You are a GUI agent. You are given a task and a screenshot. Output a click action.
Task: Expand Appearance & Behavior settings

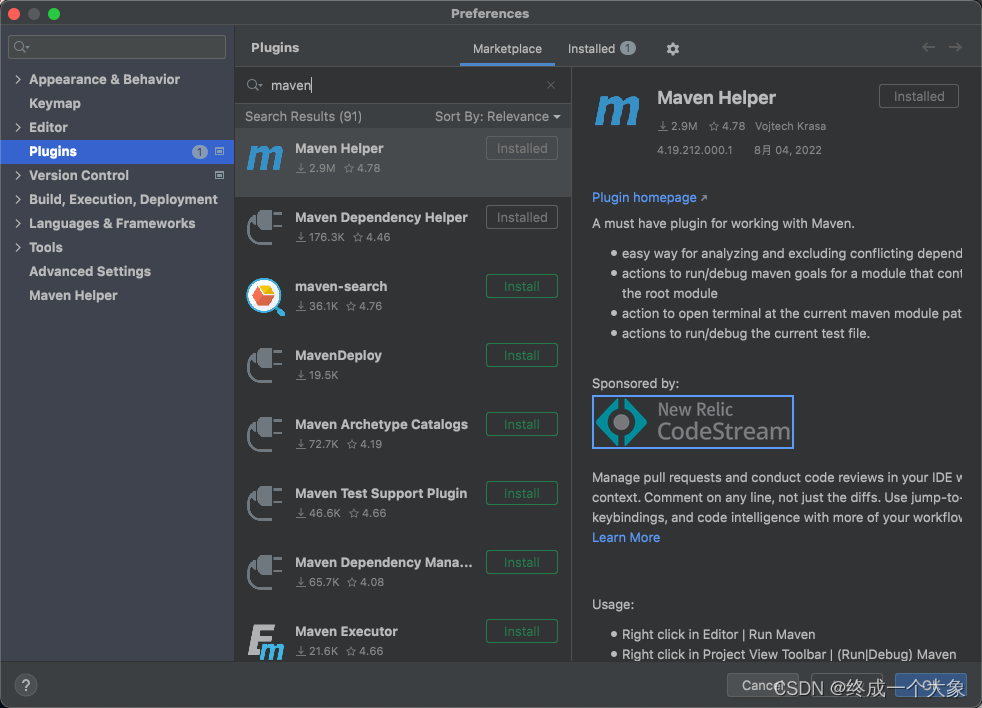(x=18, y=79)
